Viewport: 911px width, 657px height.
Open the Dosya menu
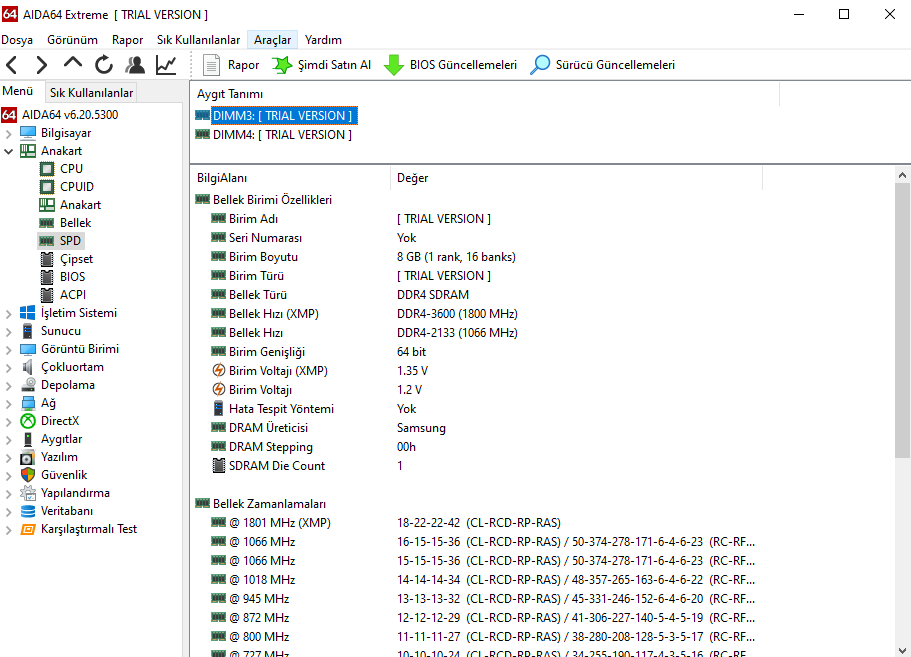pyautogui.click(x=17, y=40)
